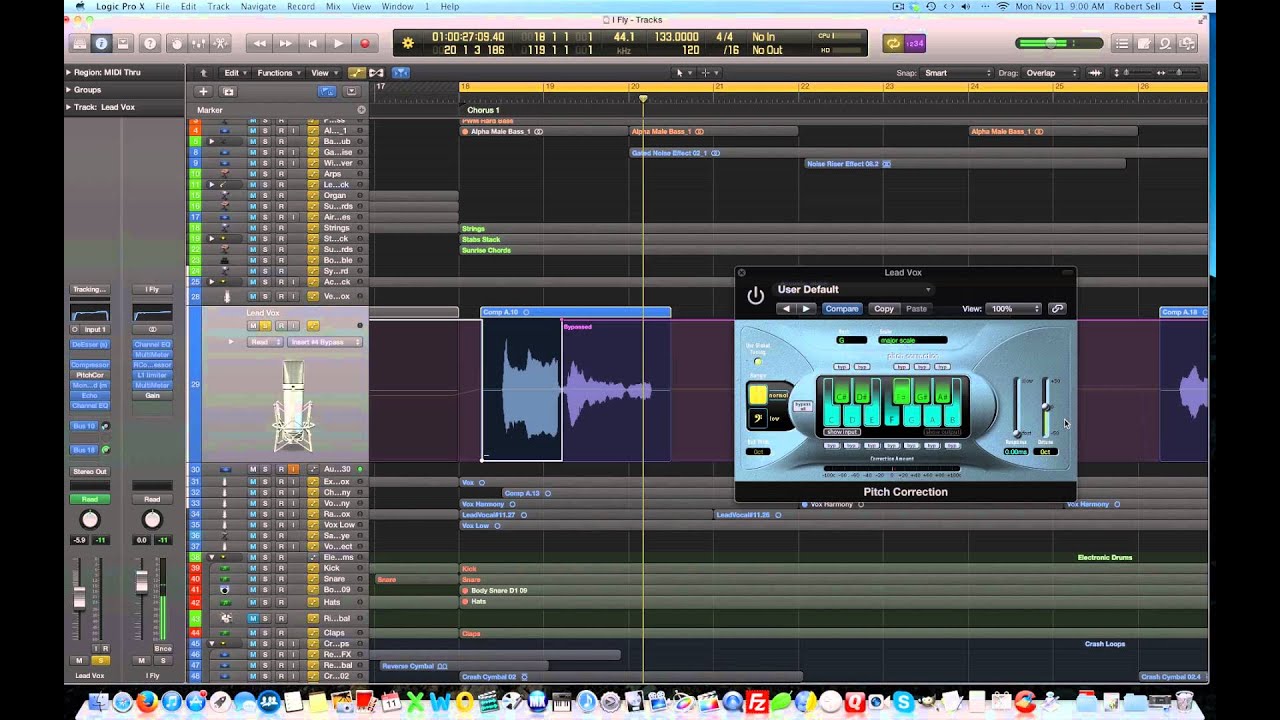Click the show input button
The image size is (1280, 720).
coord(842,432)
